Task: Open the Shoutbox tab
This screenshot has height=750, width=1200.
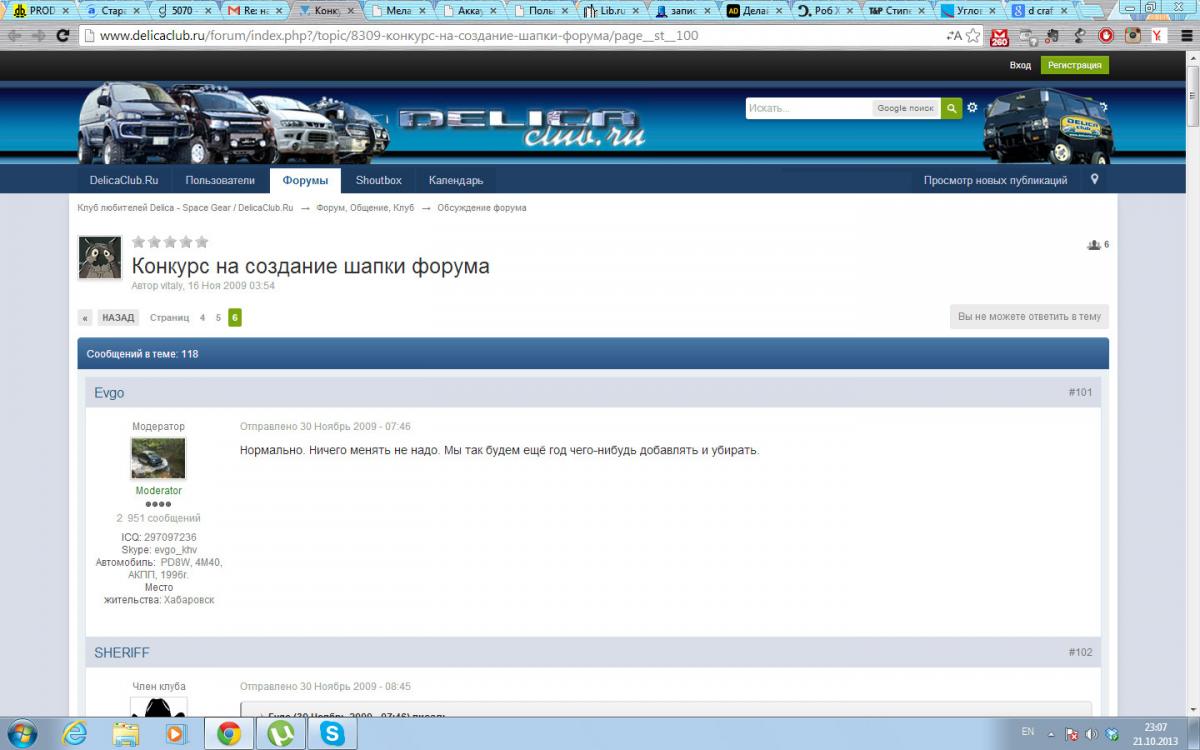Action: pyautogui.click(x=378, y=180)
